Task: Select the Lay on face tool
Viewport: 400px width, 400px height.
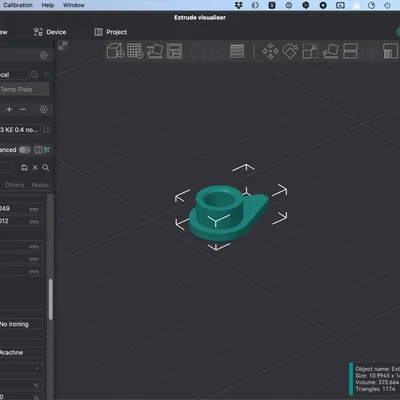Action: (x=330, y=51)
